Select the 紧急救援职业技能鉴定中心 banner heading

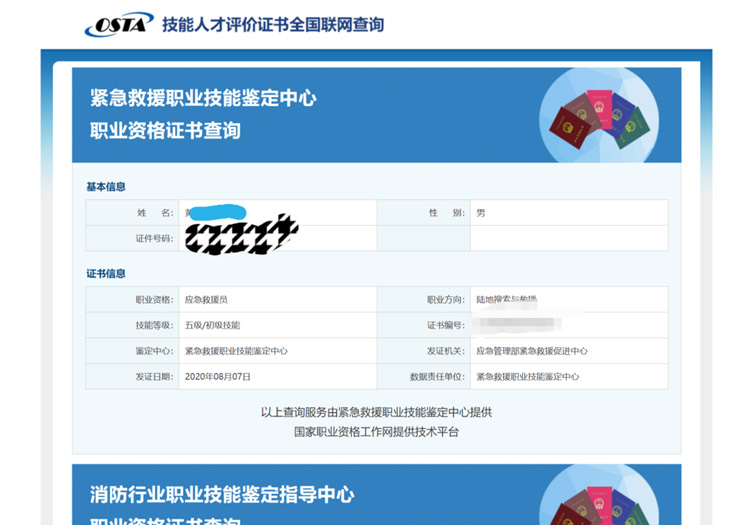[x=203, y=98]
